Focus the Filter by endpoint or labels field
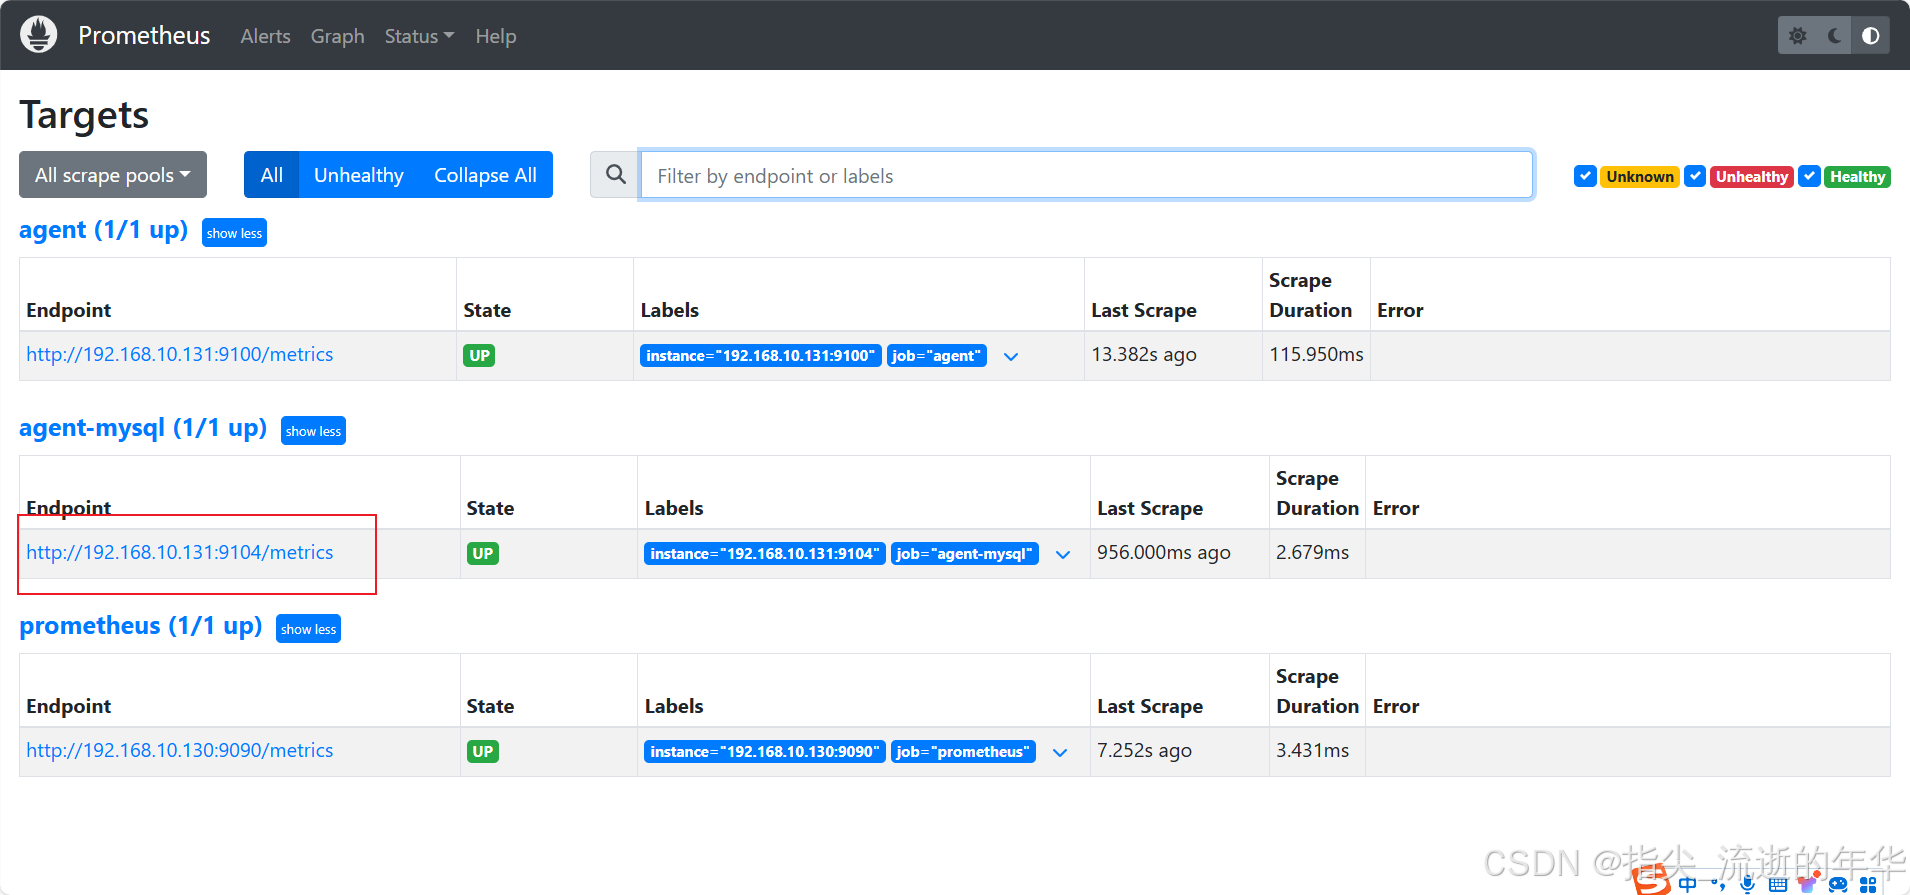The width and height of the screenshot is (1910, 895). tap(1086, 175)
